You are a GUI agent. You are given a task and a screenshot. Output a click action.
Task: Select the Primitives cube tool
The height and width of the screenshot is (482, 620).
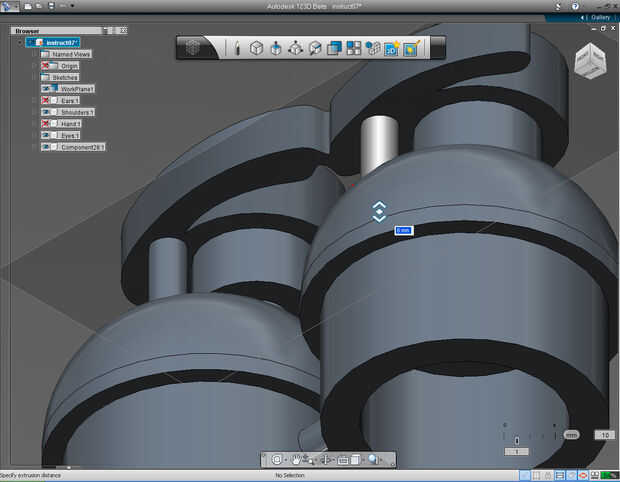pos(256,48)
